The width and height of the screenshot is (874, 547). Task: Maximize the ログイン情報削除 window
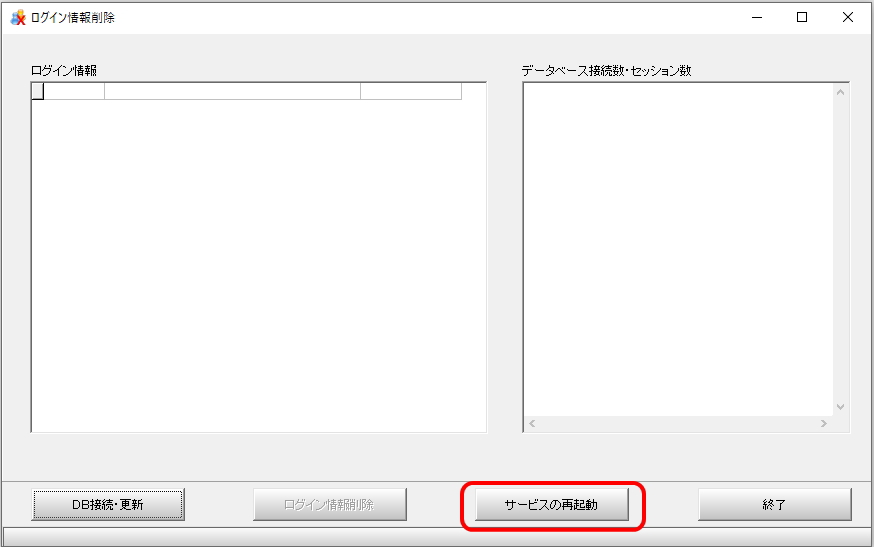click(802, 17)
